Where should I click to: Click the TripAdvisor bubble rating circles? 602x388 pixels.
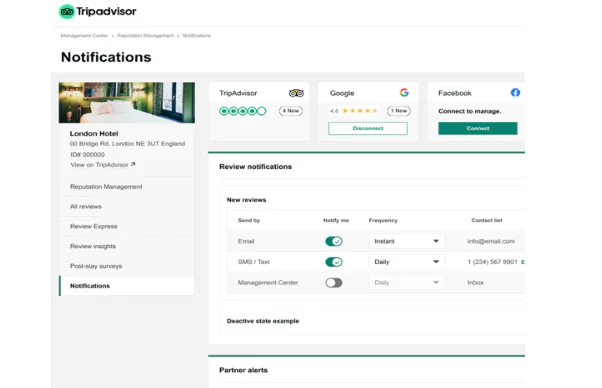(x=243, y=111)
